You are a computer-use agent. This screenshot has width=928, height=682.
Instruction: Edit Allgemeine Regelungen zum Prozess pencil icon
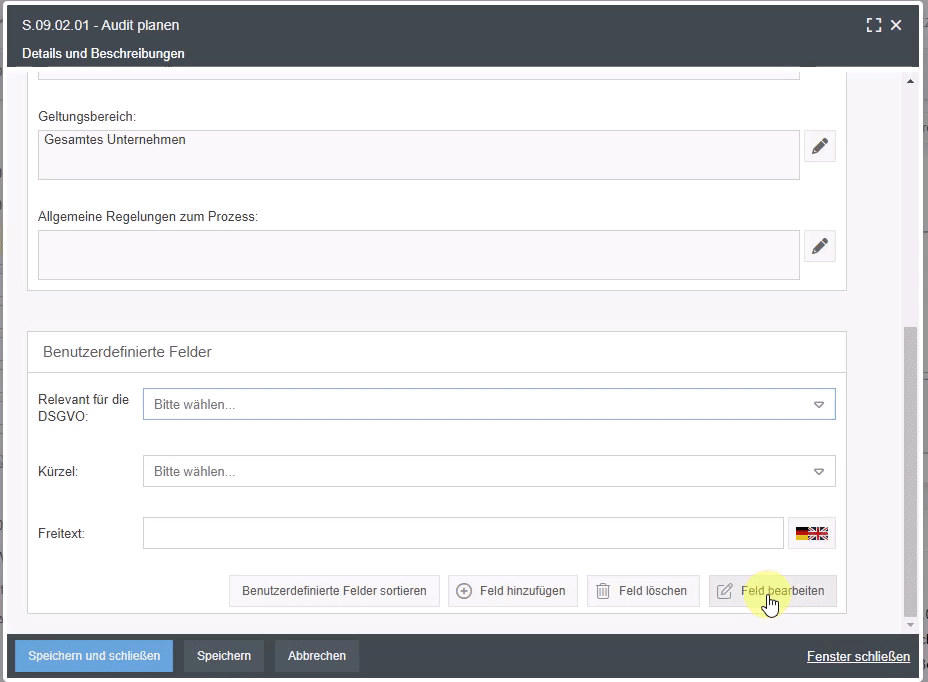coord(820,246)
